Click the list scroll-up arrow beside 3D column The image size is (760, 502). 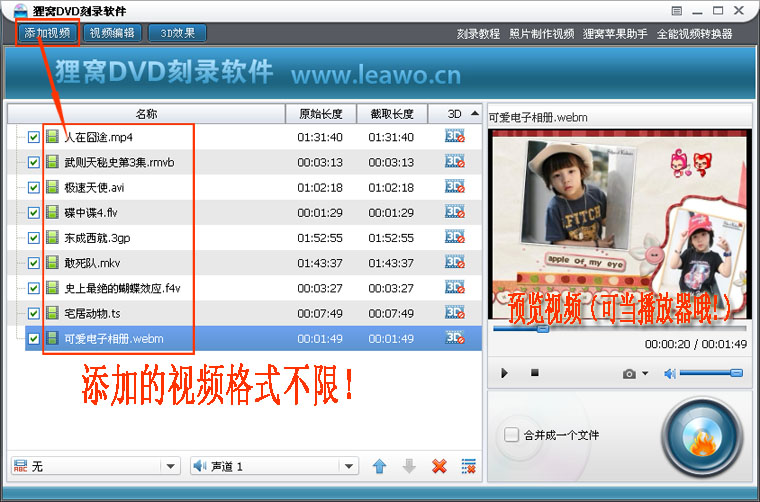click(475, 113)
